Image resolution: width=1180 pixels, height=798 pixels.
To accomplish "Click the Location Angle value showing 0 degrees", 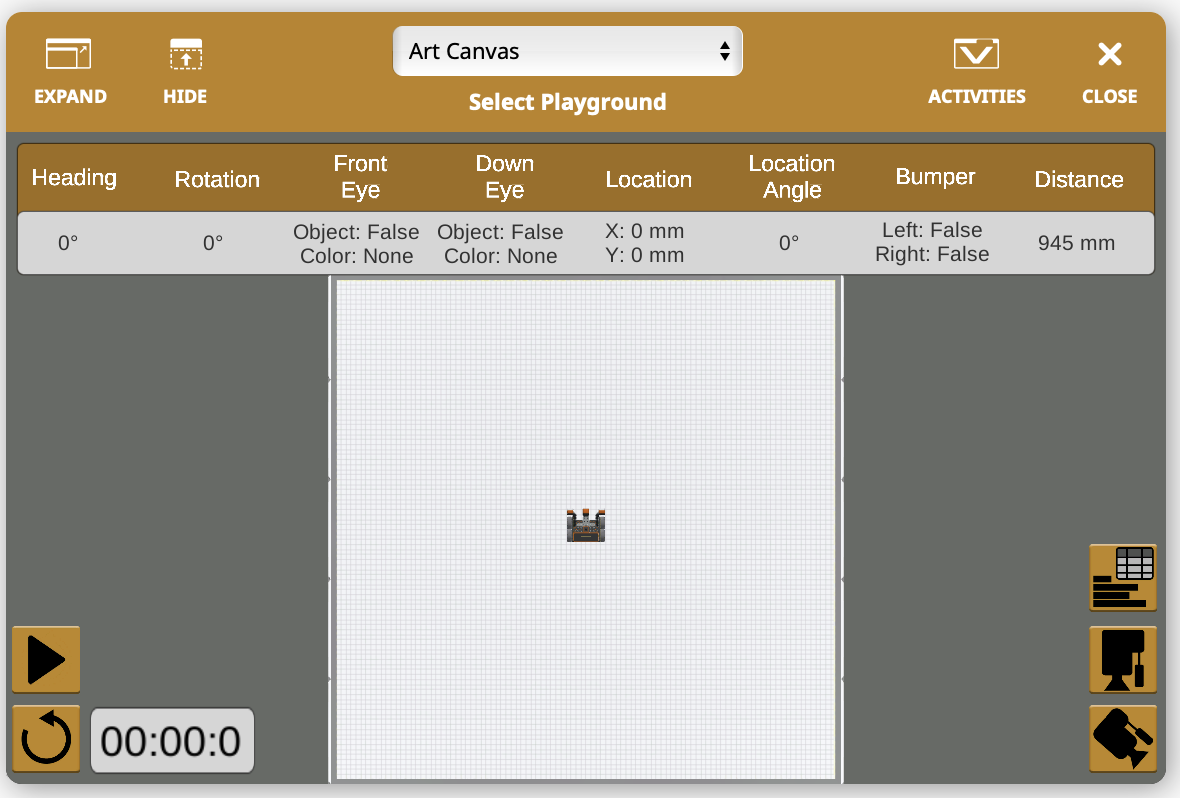I will pyautogui.click(x=791, y=242).
